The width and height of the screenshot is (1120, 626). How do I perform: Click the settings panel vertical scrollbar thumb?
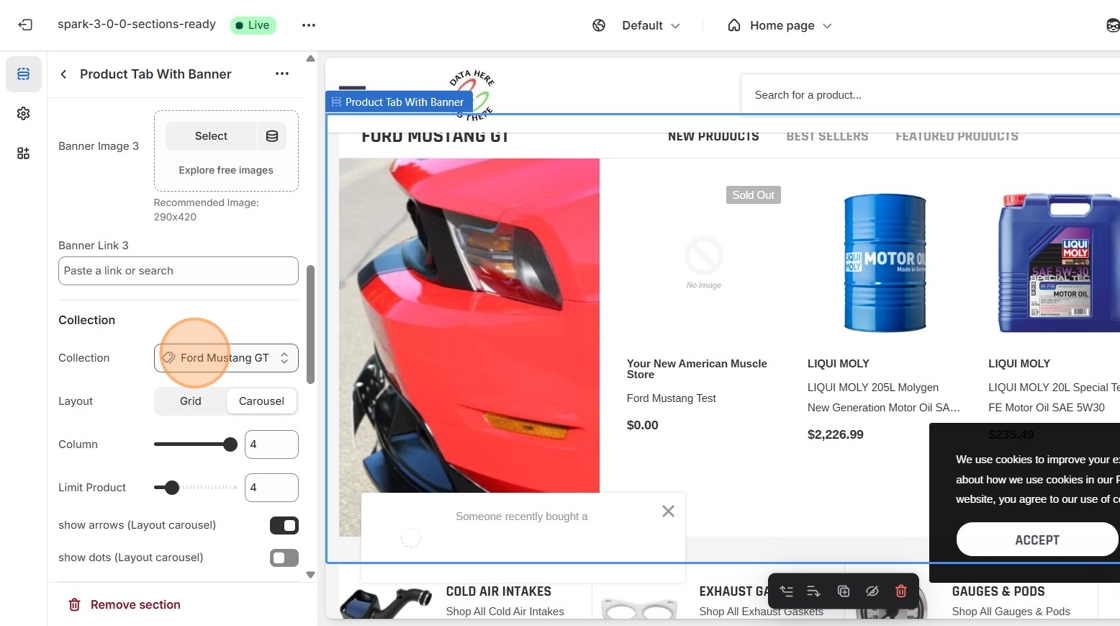310,324
